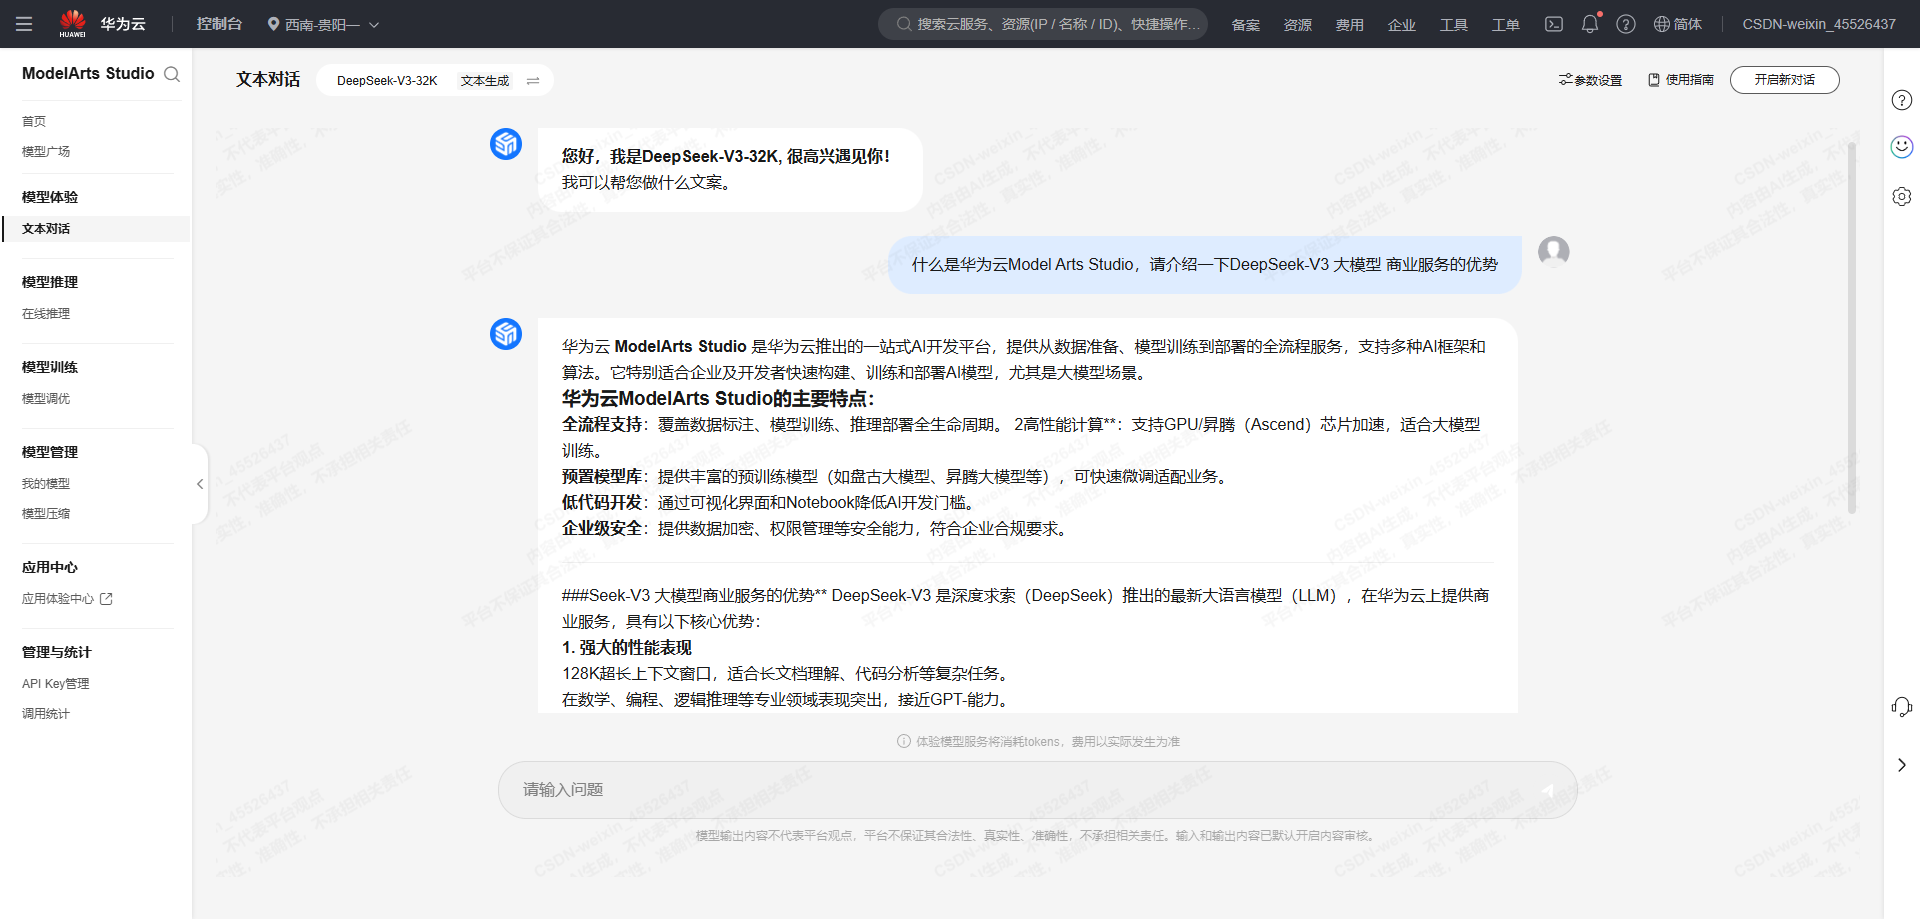Open 我的模型 in sidebar
The image size is (1920, 919).
point(46,483)
